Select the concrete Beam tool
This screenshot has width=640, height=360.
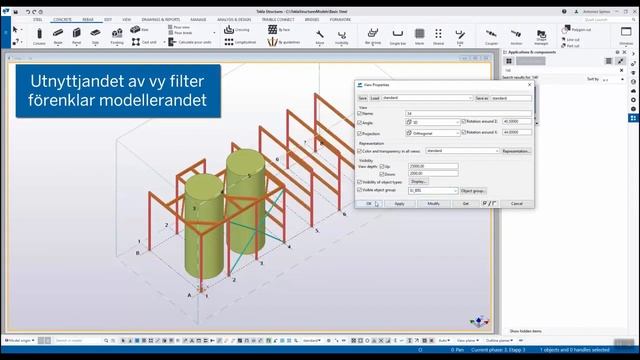tap(58, 36)
